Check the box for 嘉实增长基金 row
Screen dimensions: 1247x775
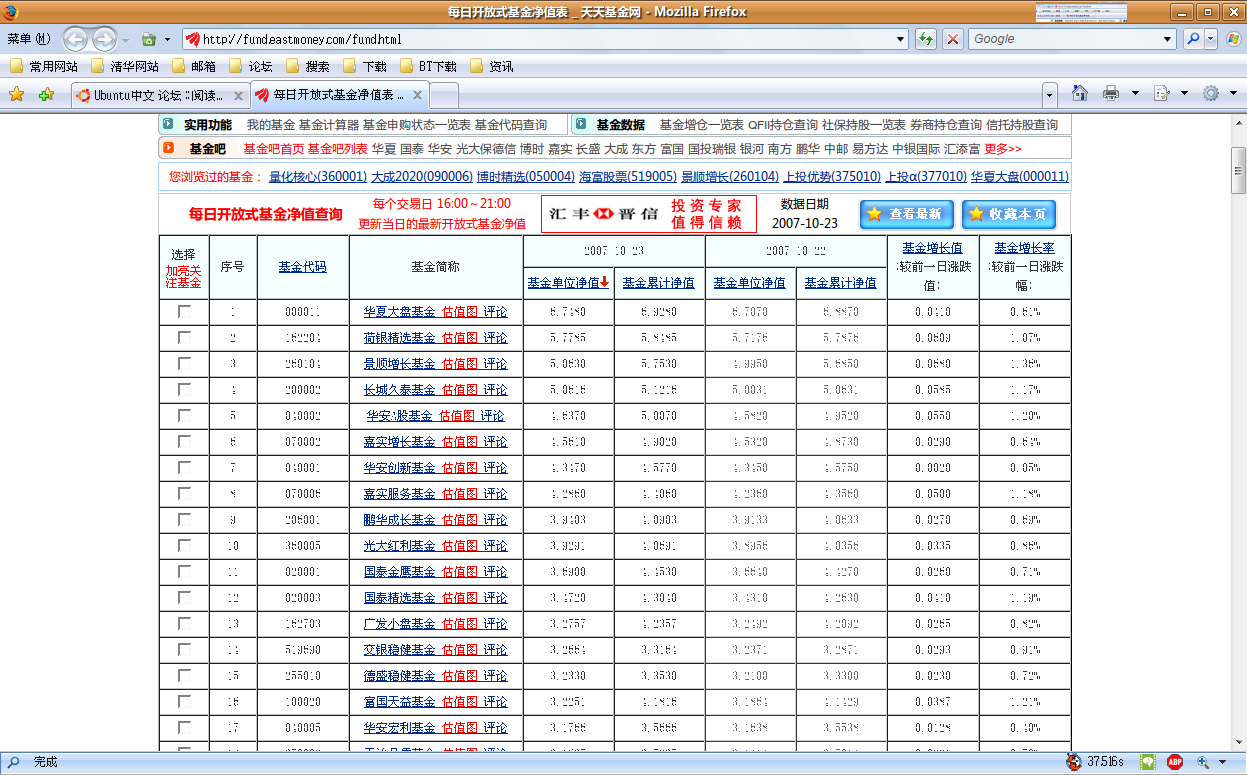(184, 441)
